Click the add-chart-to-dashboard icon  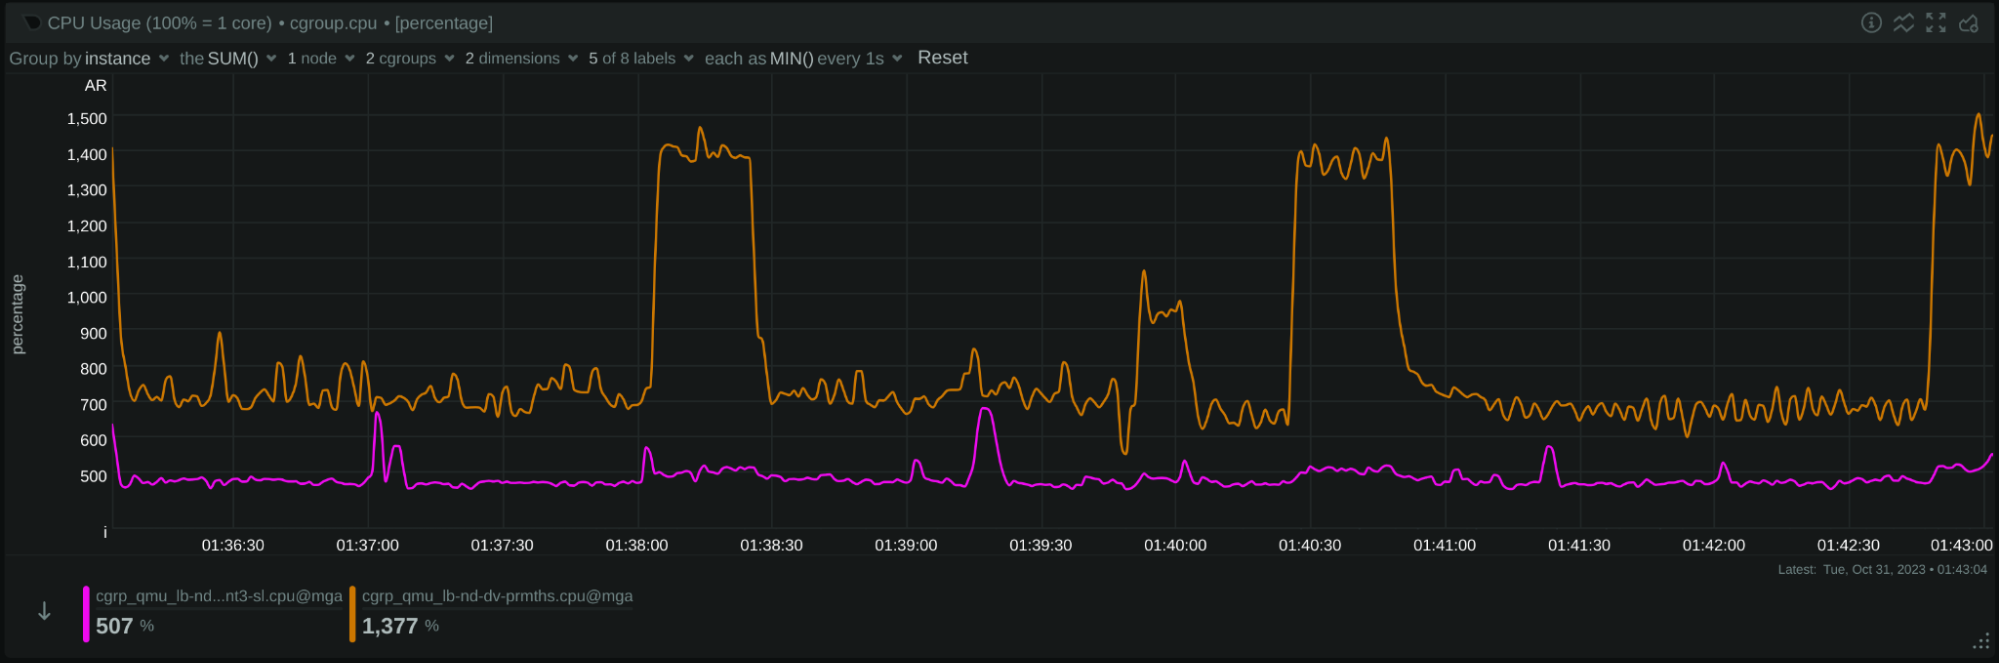click(1969, 23)
